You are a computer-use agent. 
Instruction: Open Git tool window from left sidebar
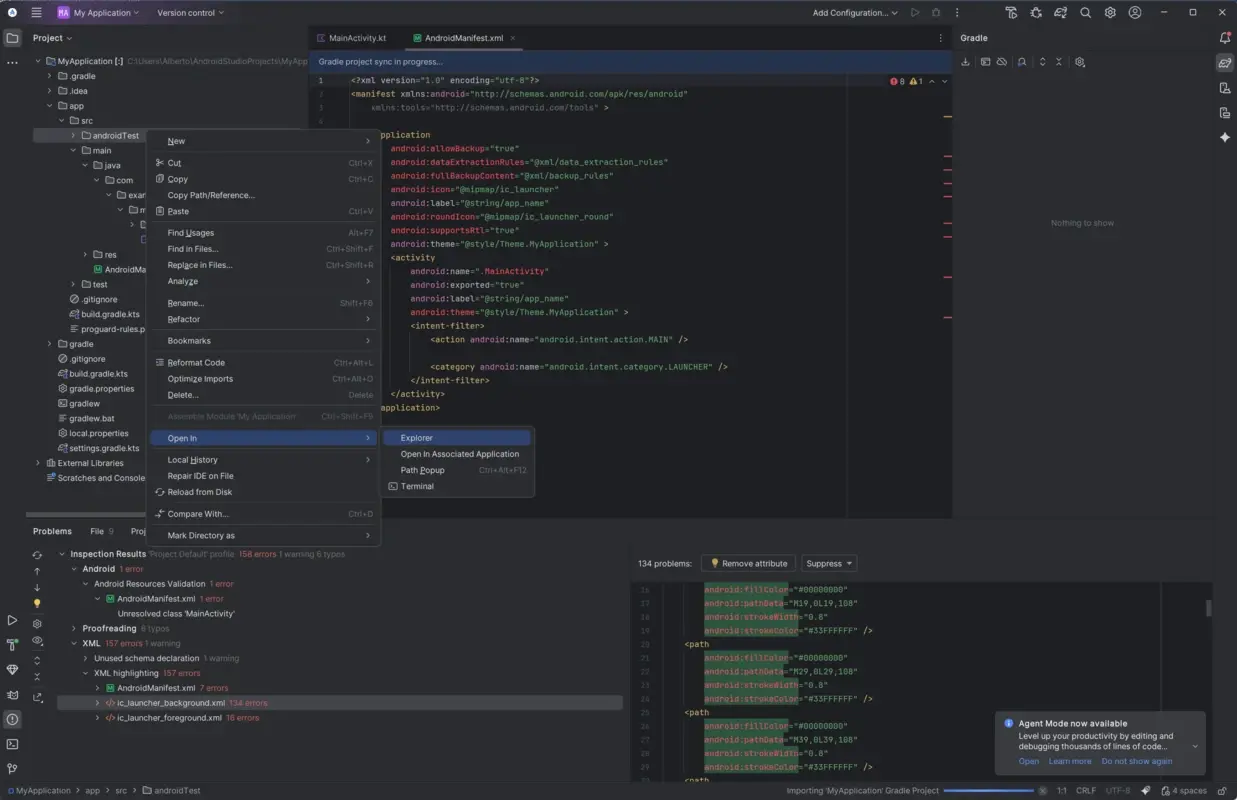click(12, 766)
